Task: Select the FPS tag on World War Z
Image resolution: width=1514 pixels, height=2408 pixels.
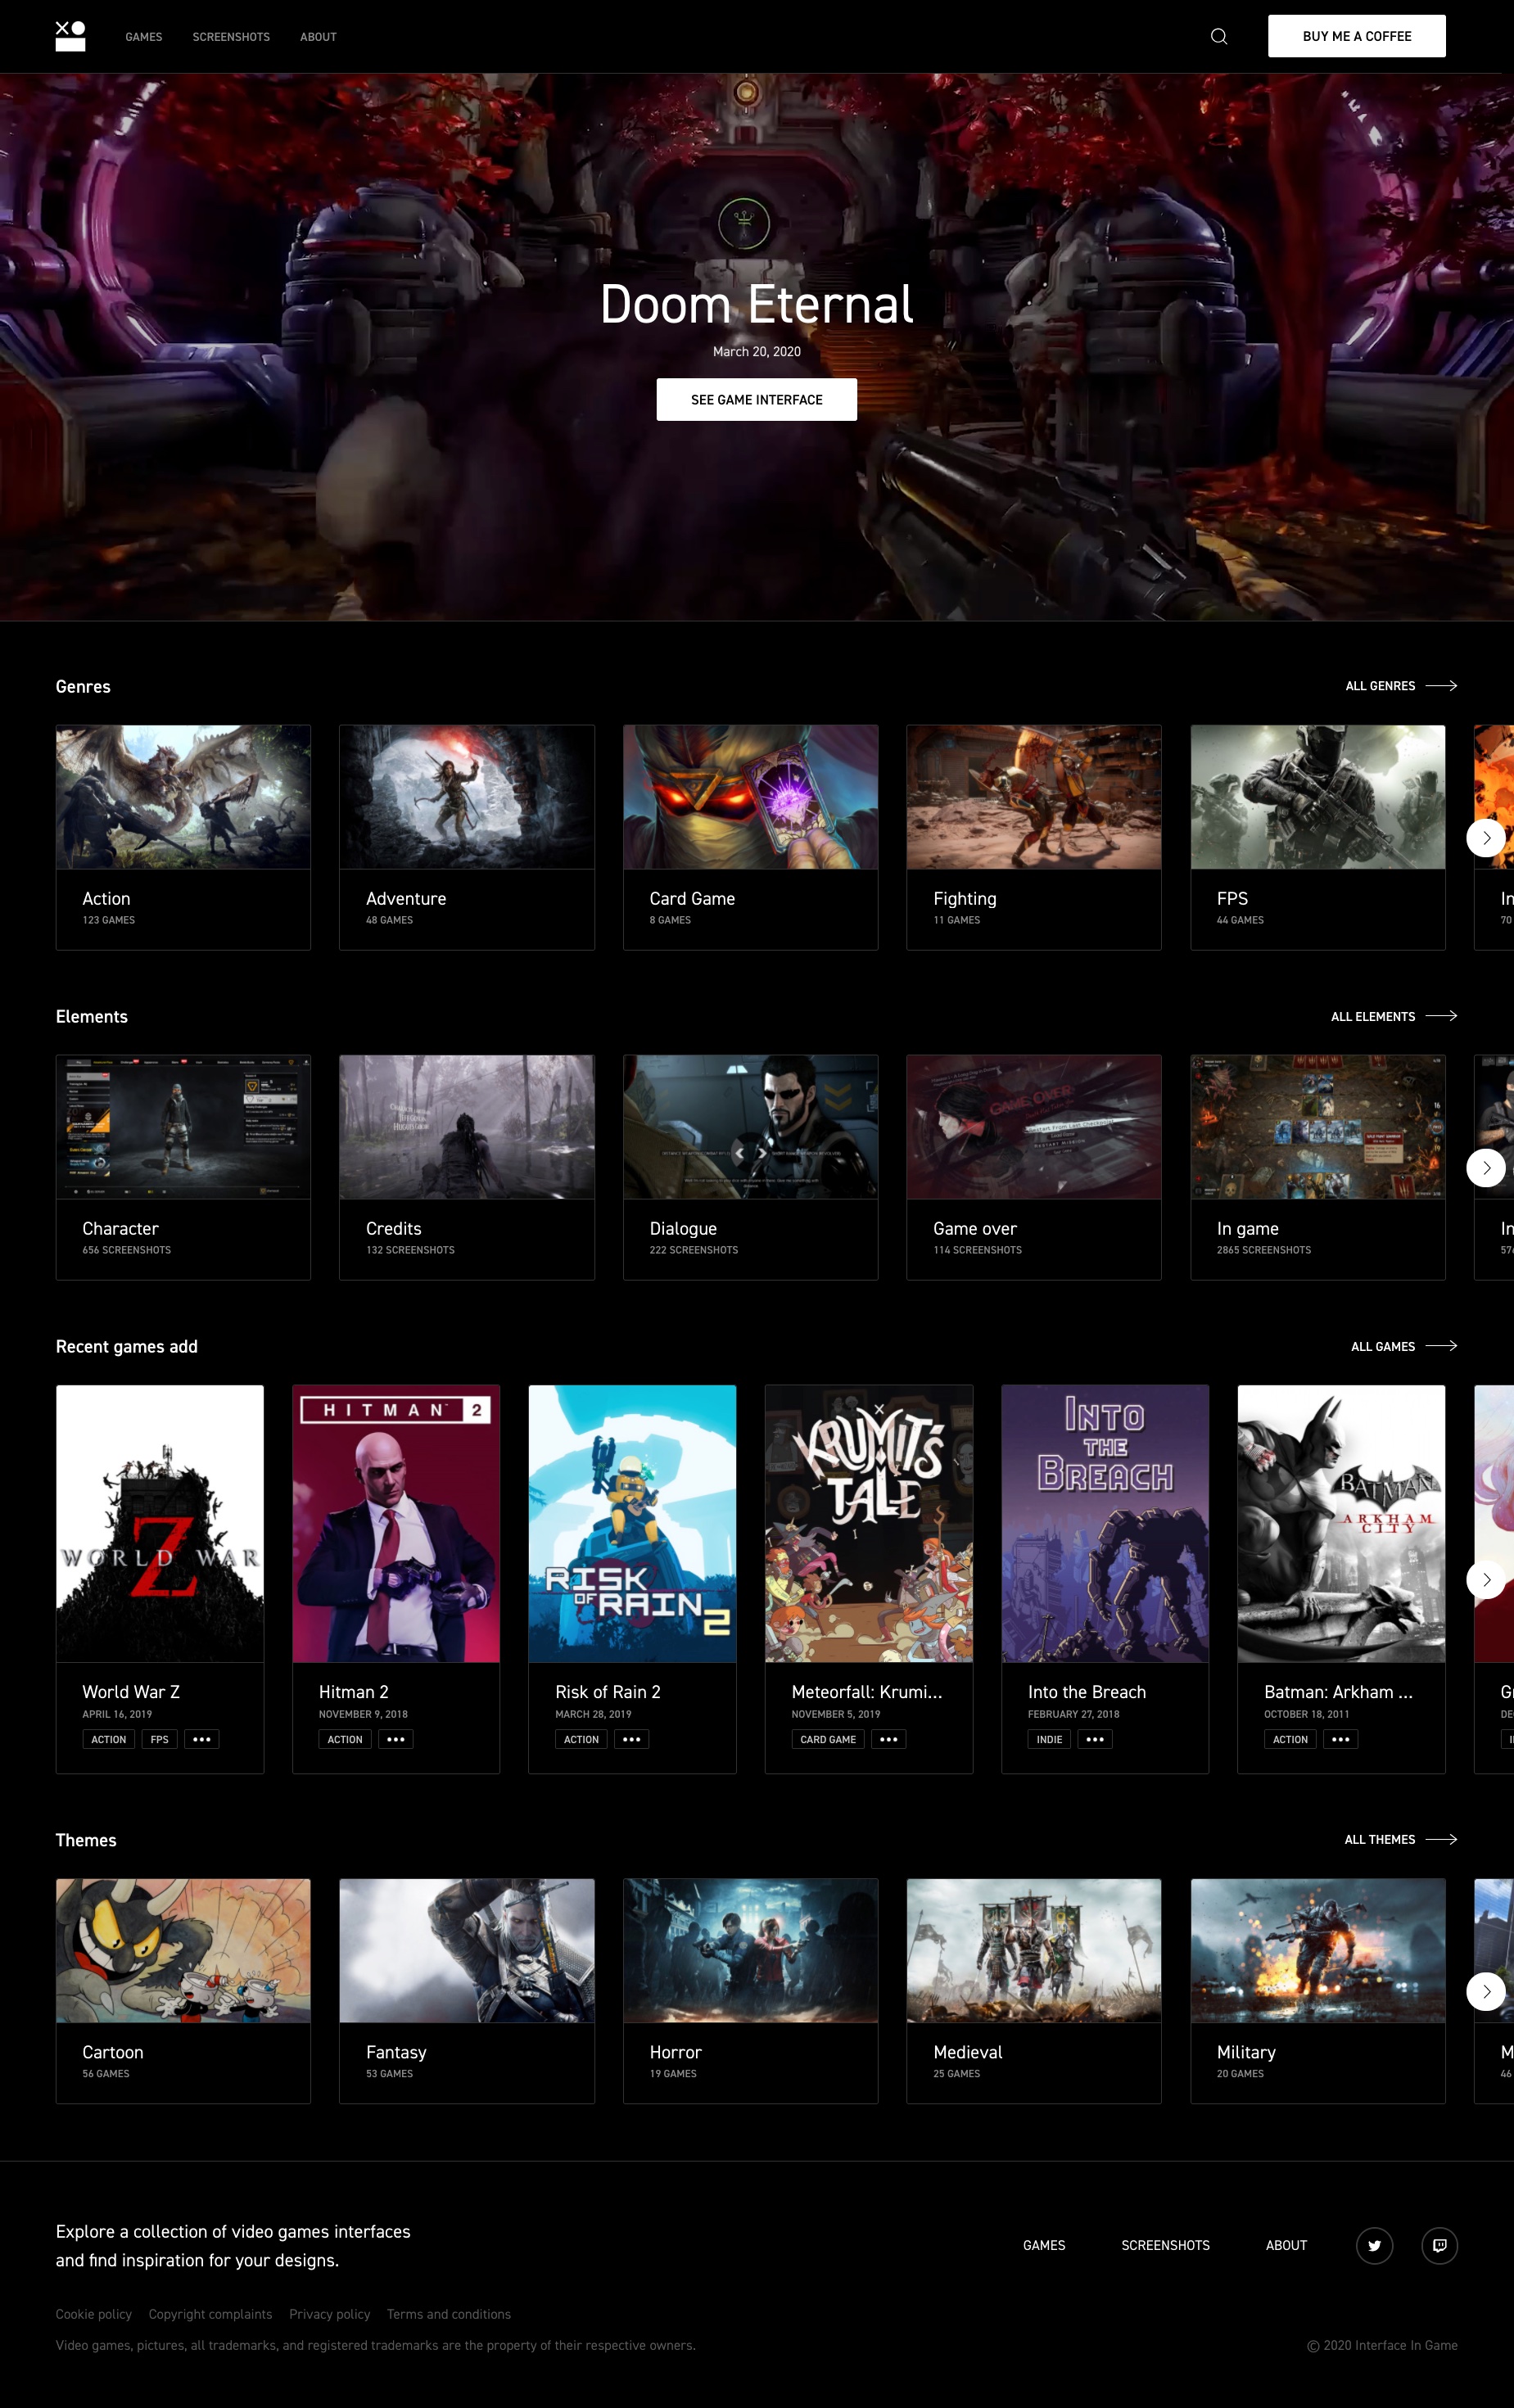Action: pos(159,1739)
